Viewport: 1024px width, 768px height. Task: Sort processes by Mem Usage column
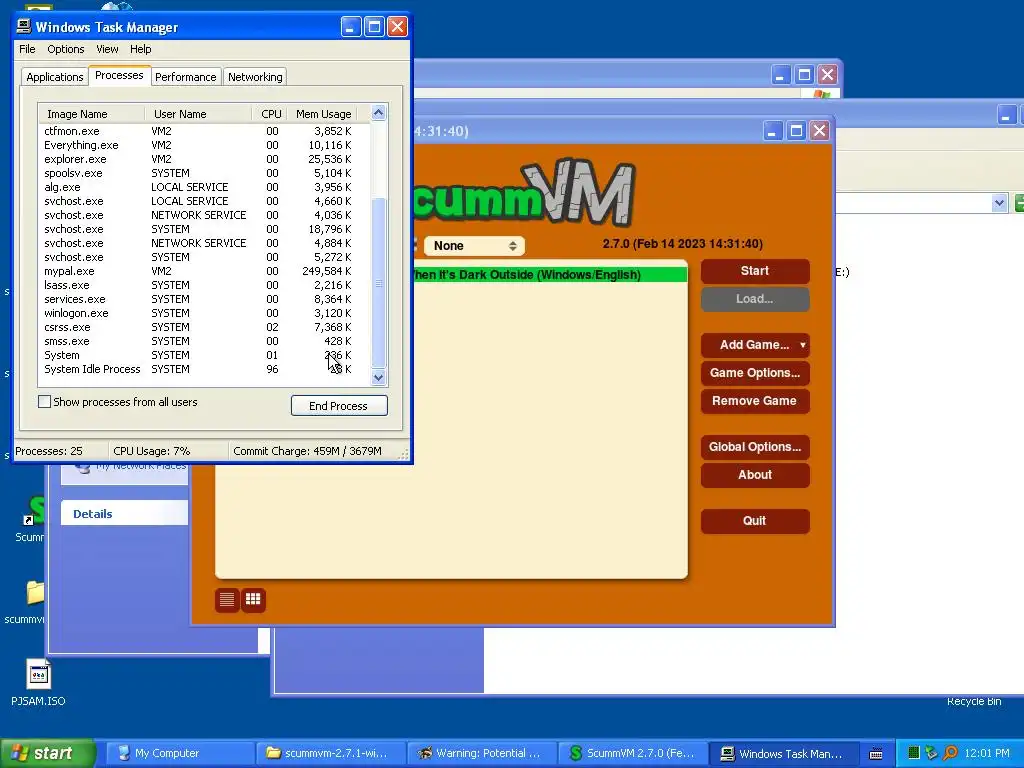pos(323,114)
